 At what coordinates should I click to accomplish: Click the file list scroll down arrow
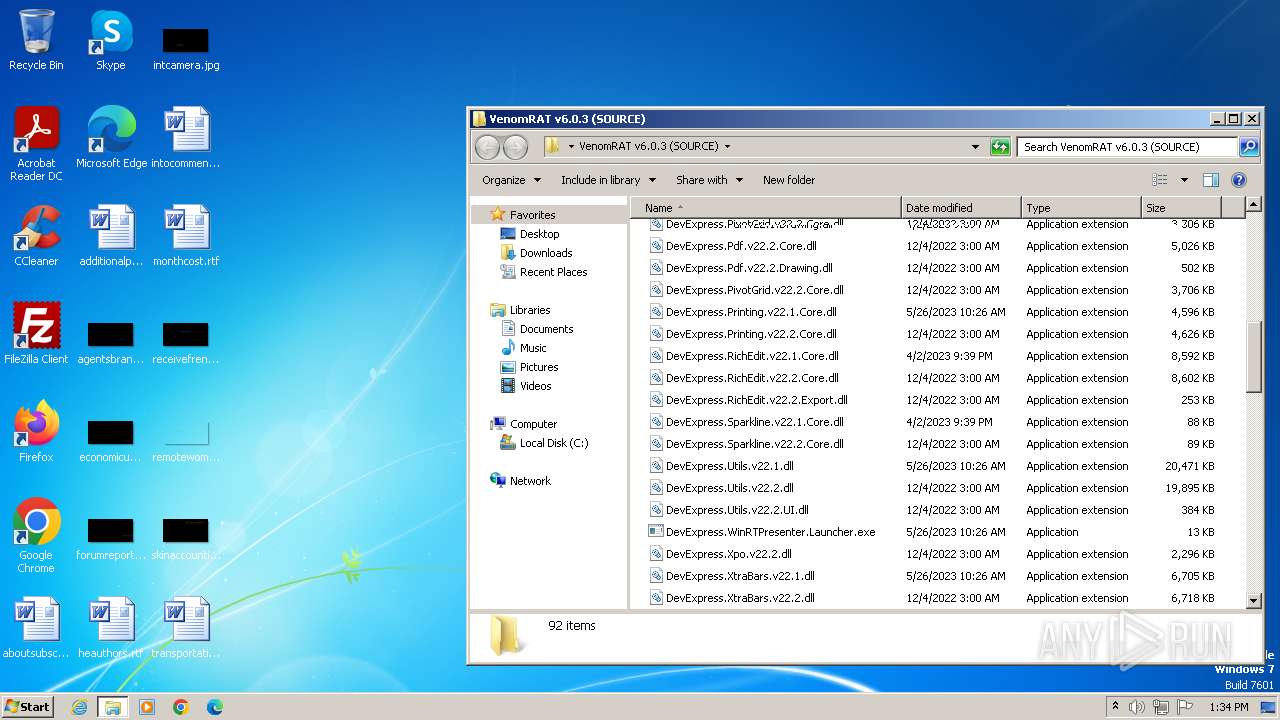click(1255, 601)
